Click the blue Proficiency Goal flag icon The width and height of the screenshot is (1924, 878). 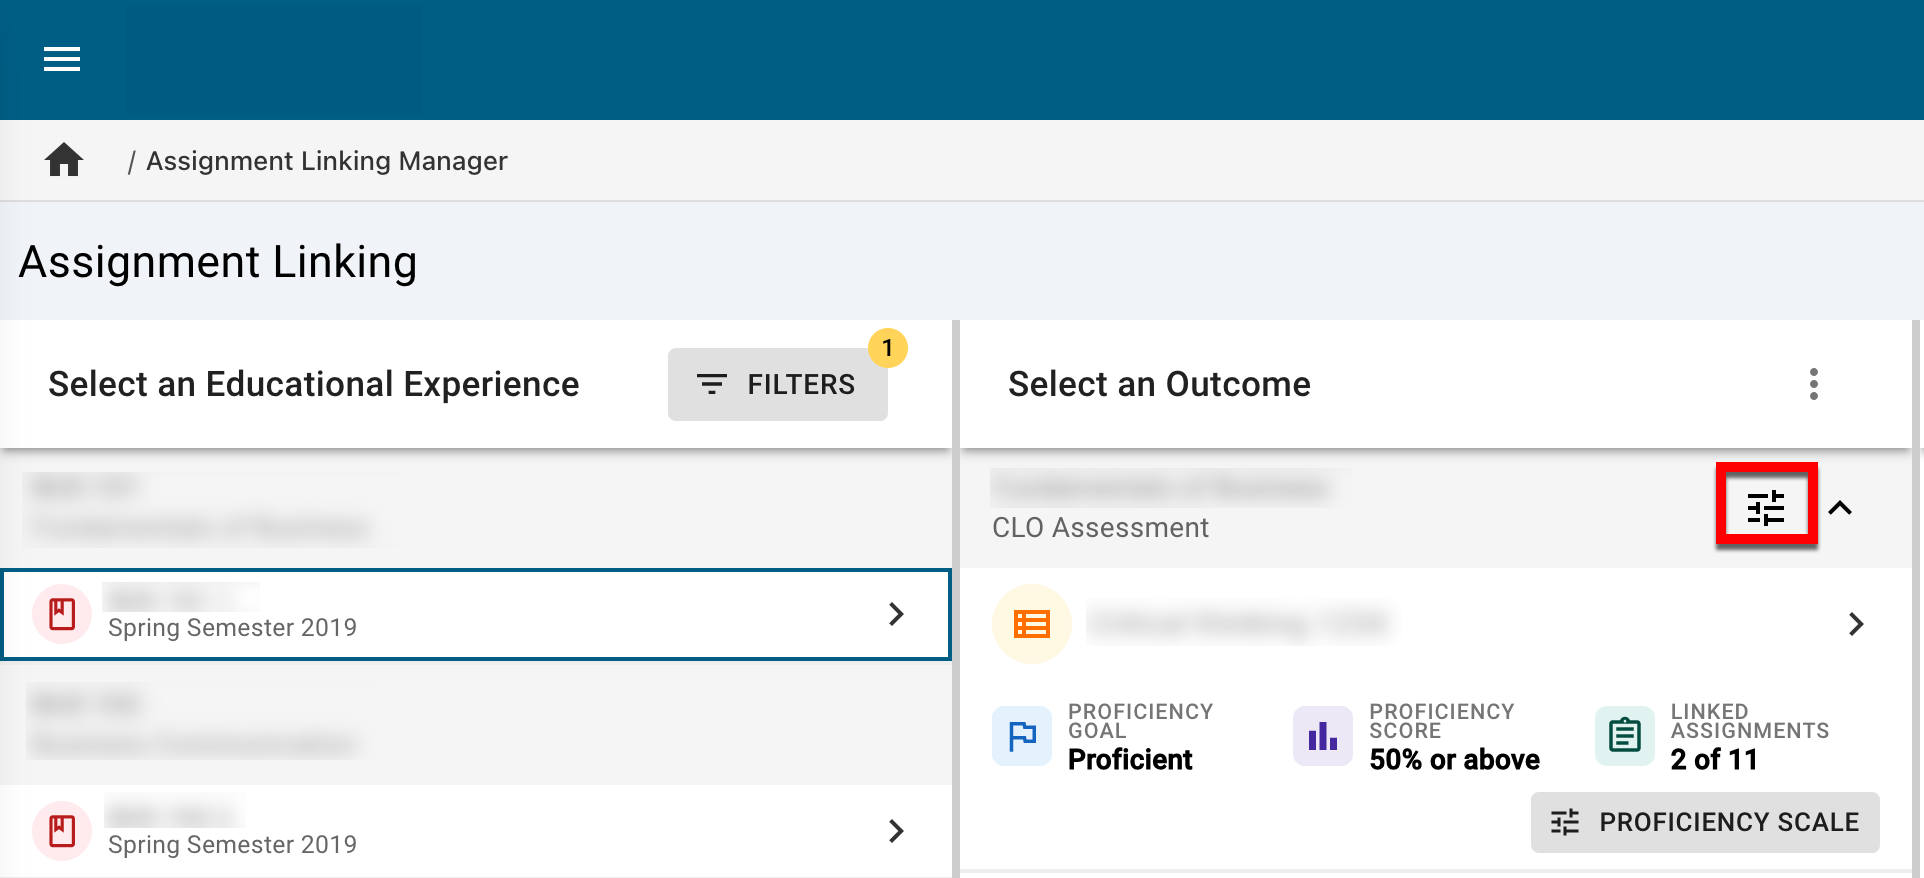(x=1022, y=736)
